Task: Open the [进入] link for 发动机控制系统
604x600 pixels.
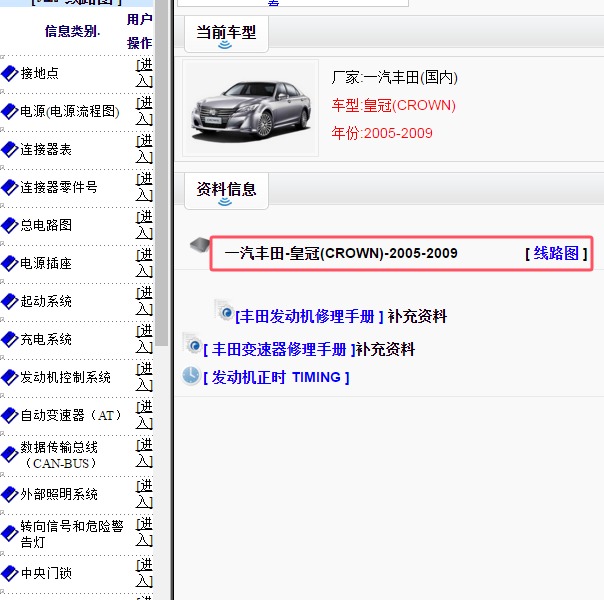Action: [144, 377]
